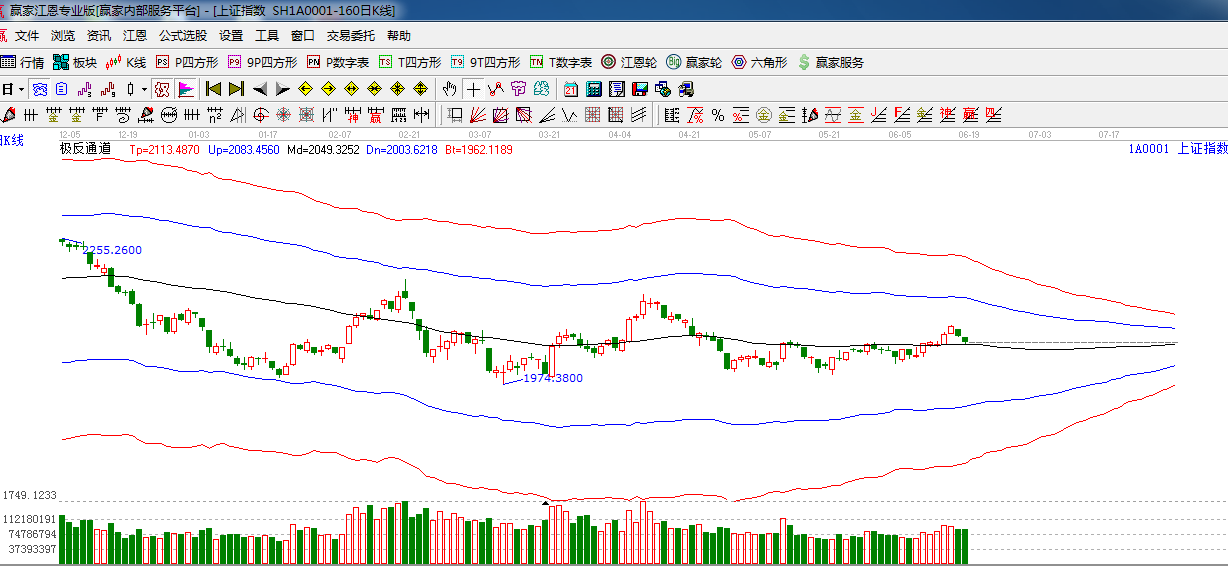Toggle the pink flag chart button
The height and width of the screenshot is (566, 1228).
[x=186, y=89]
